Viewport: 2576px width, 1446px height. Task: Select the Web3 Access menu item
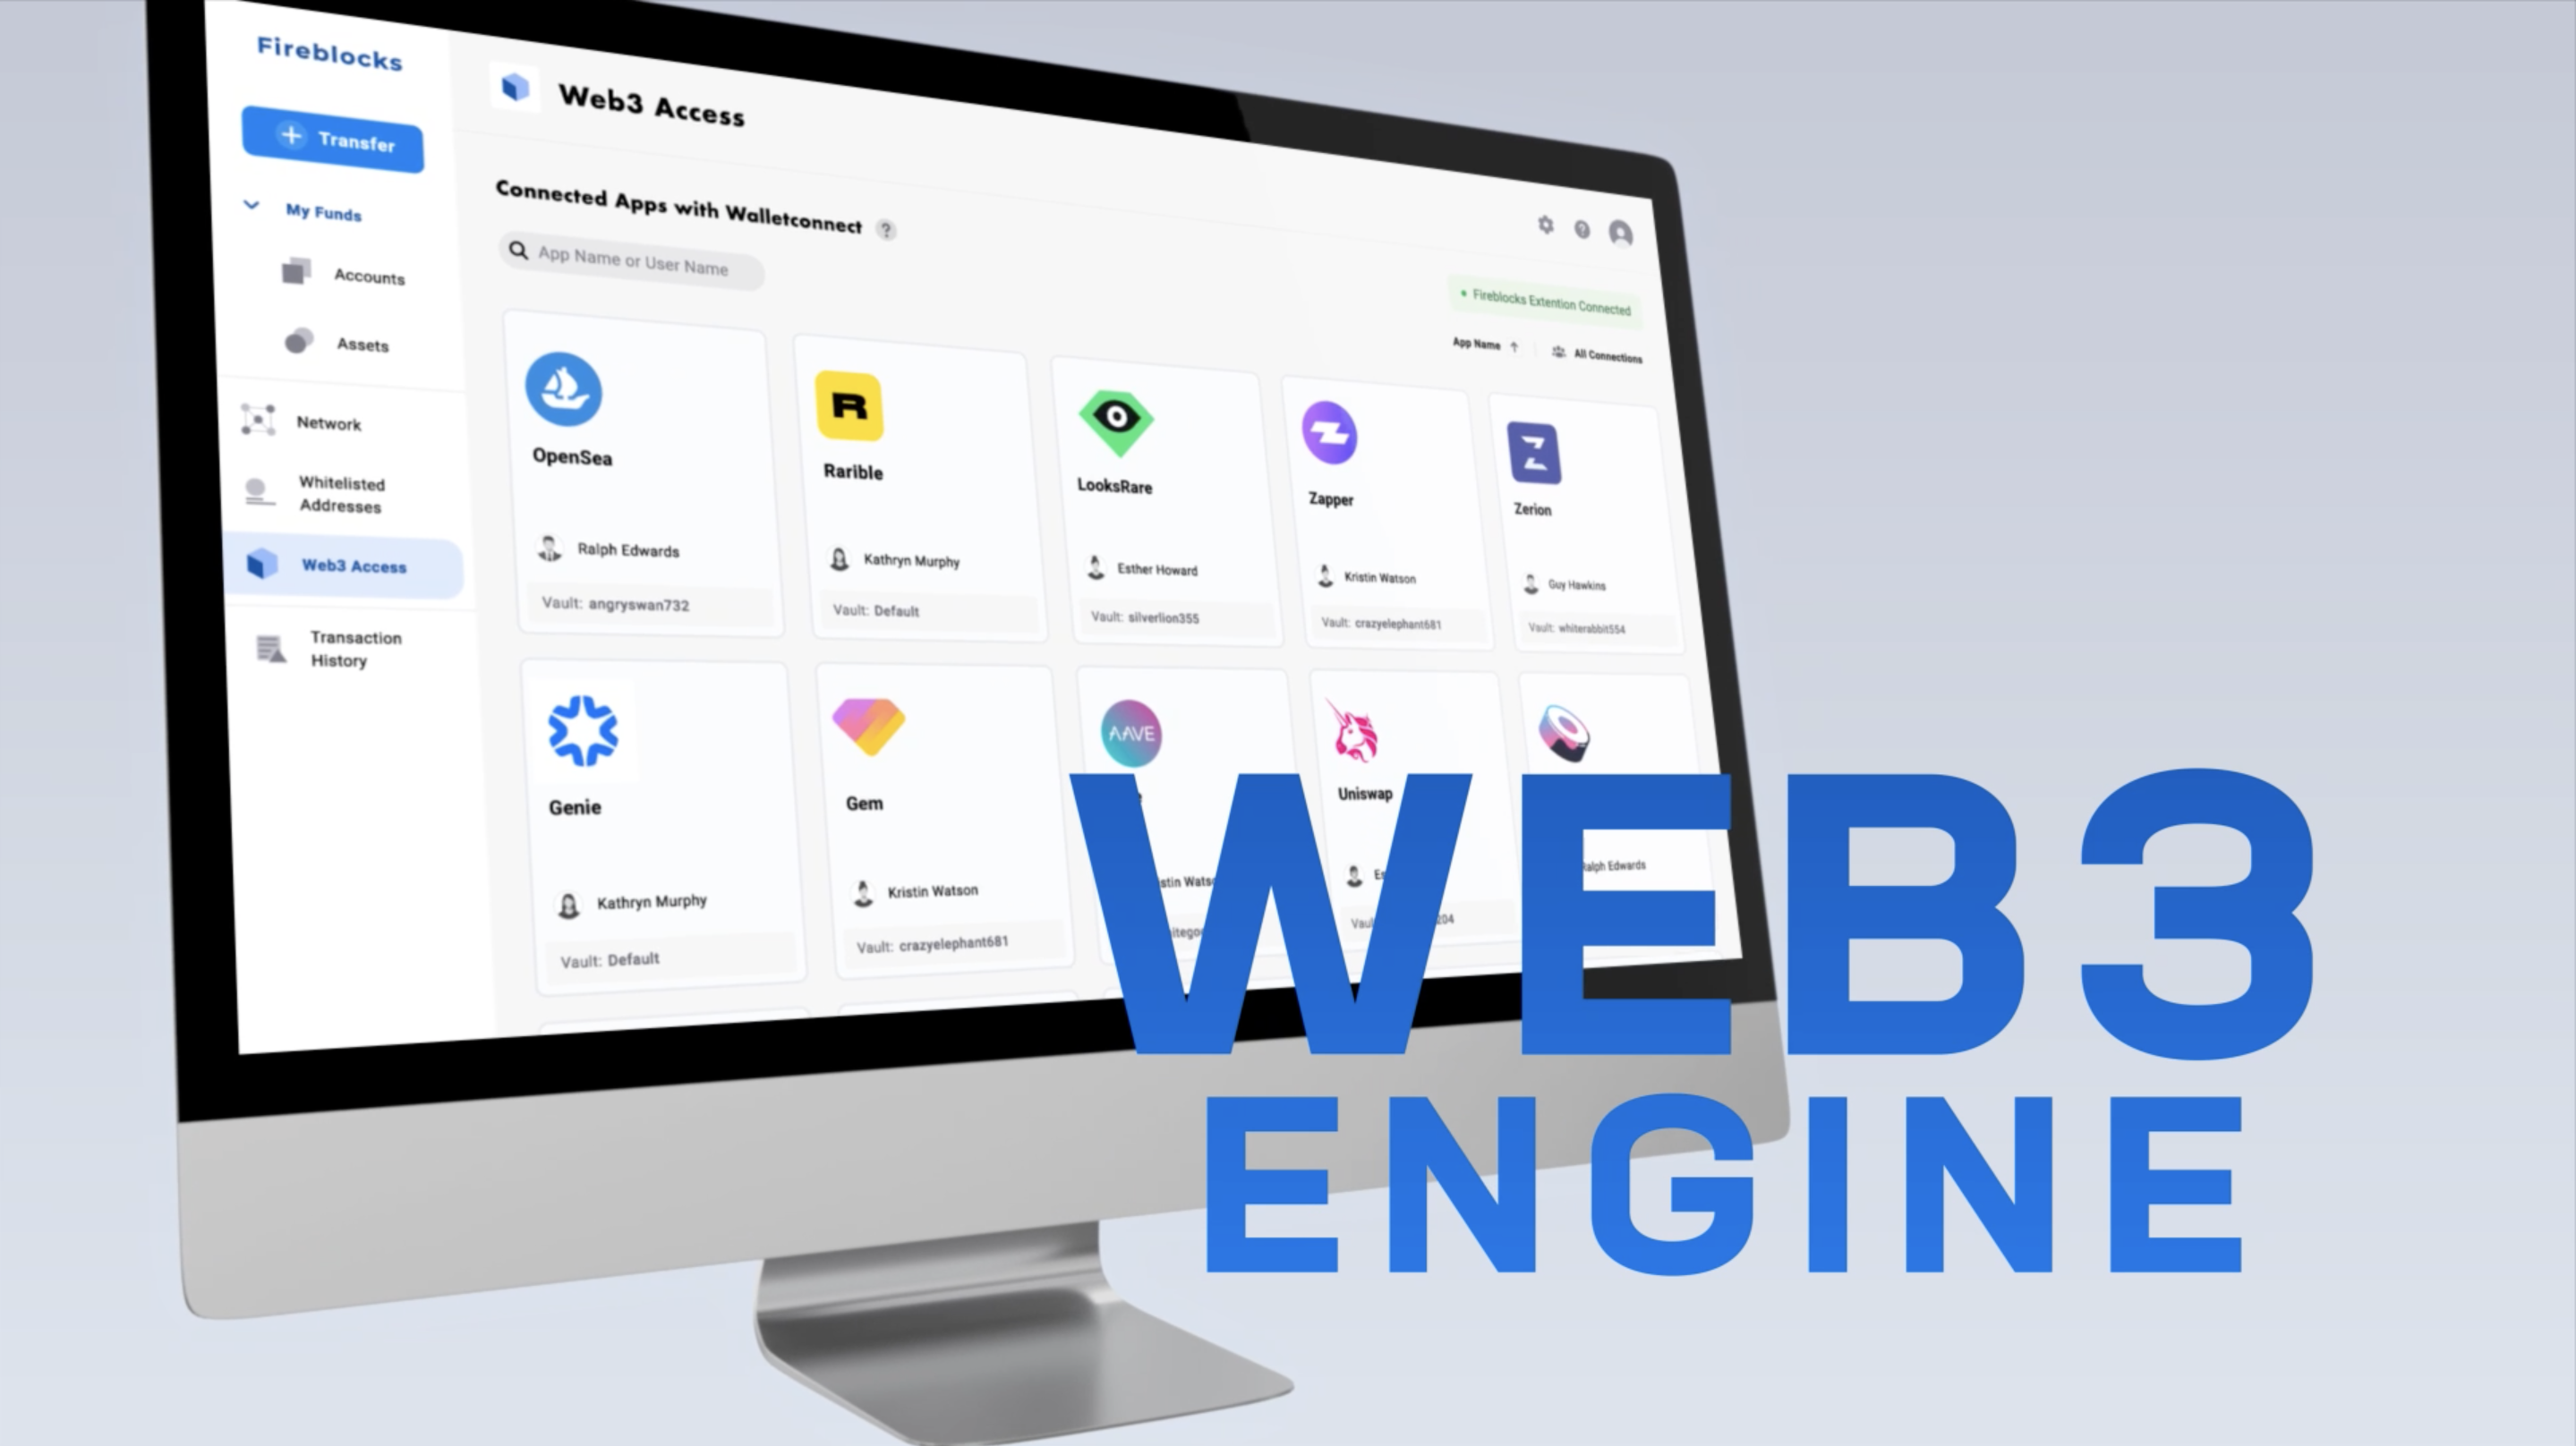pos(348,566)
